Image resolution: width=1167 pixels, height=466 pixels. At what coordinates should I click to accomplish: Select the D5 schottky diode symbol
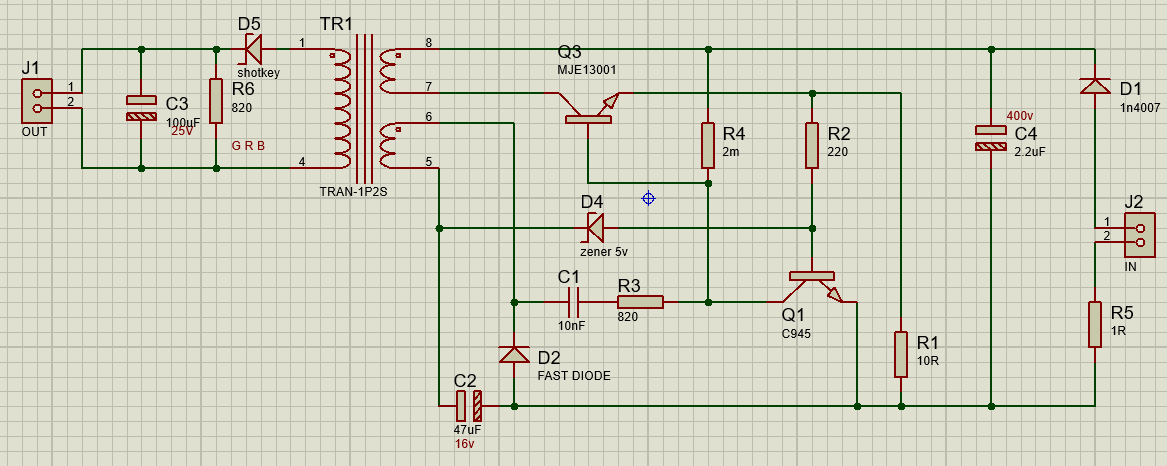(x=253, y=49)
